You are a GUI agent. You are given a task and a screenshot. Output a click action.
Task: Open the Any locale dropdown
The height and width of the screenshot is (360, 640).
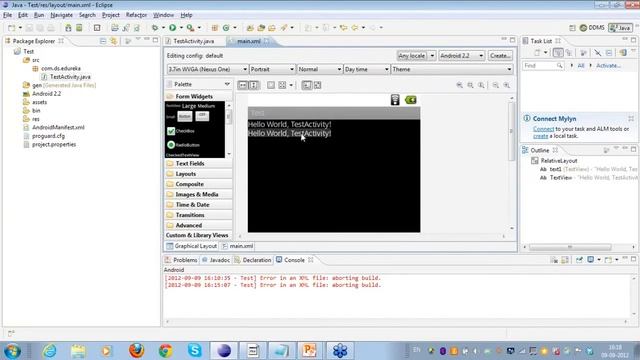point(416,56)
